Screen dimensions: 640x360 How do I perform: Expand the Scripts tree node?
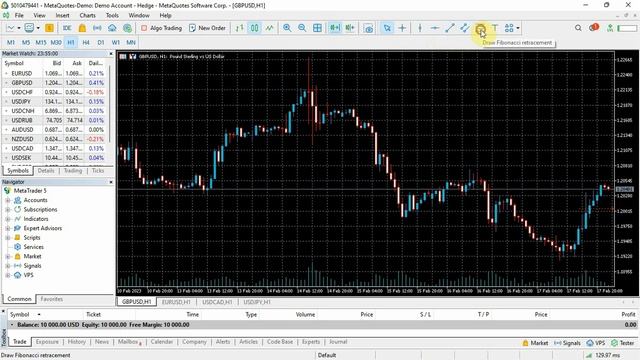point(7,238)
